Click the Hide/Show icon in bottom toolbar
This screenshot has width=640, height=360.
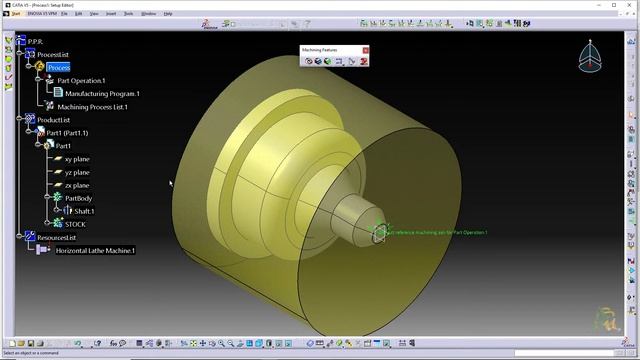pos(279,344)
